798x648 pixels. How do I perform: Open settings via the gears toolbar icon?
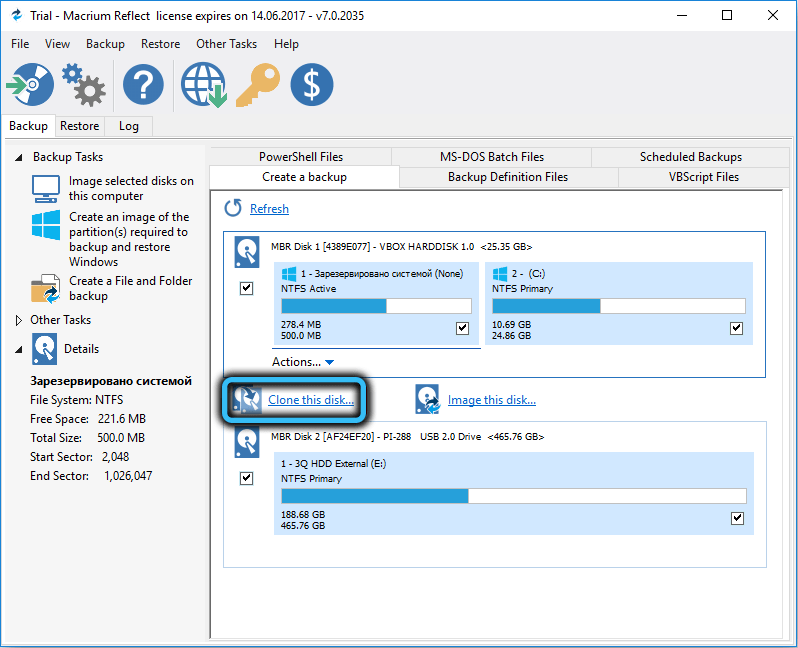pyautogui.click(x=84, y=84)
